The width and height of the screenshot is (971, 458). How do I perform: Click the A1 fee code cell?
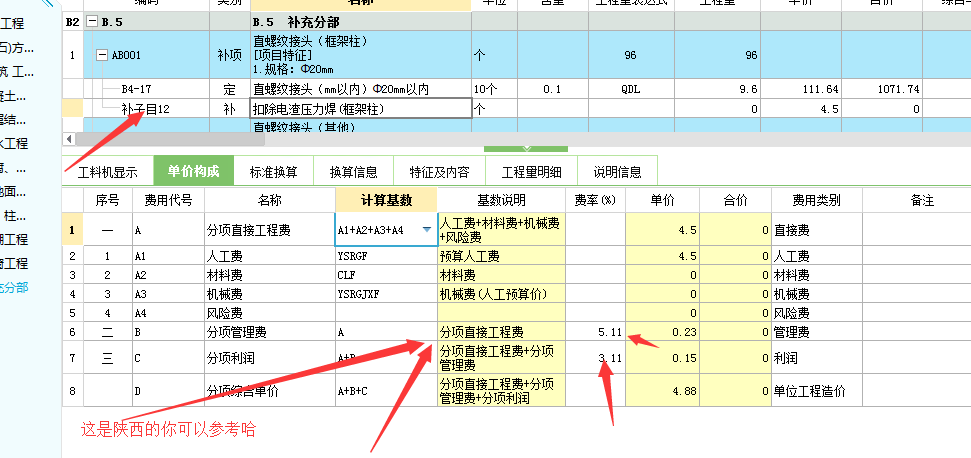168,256
